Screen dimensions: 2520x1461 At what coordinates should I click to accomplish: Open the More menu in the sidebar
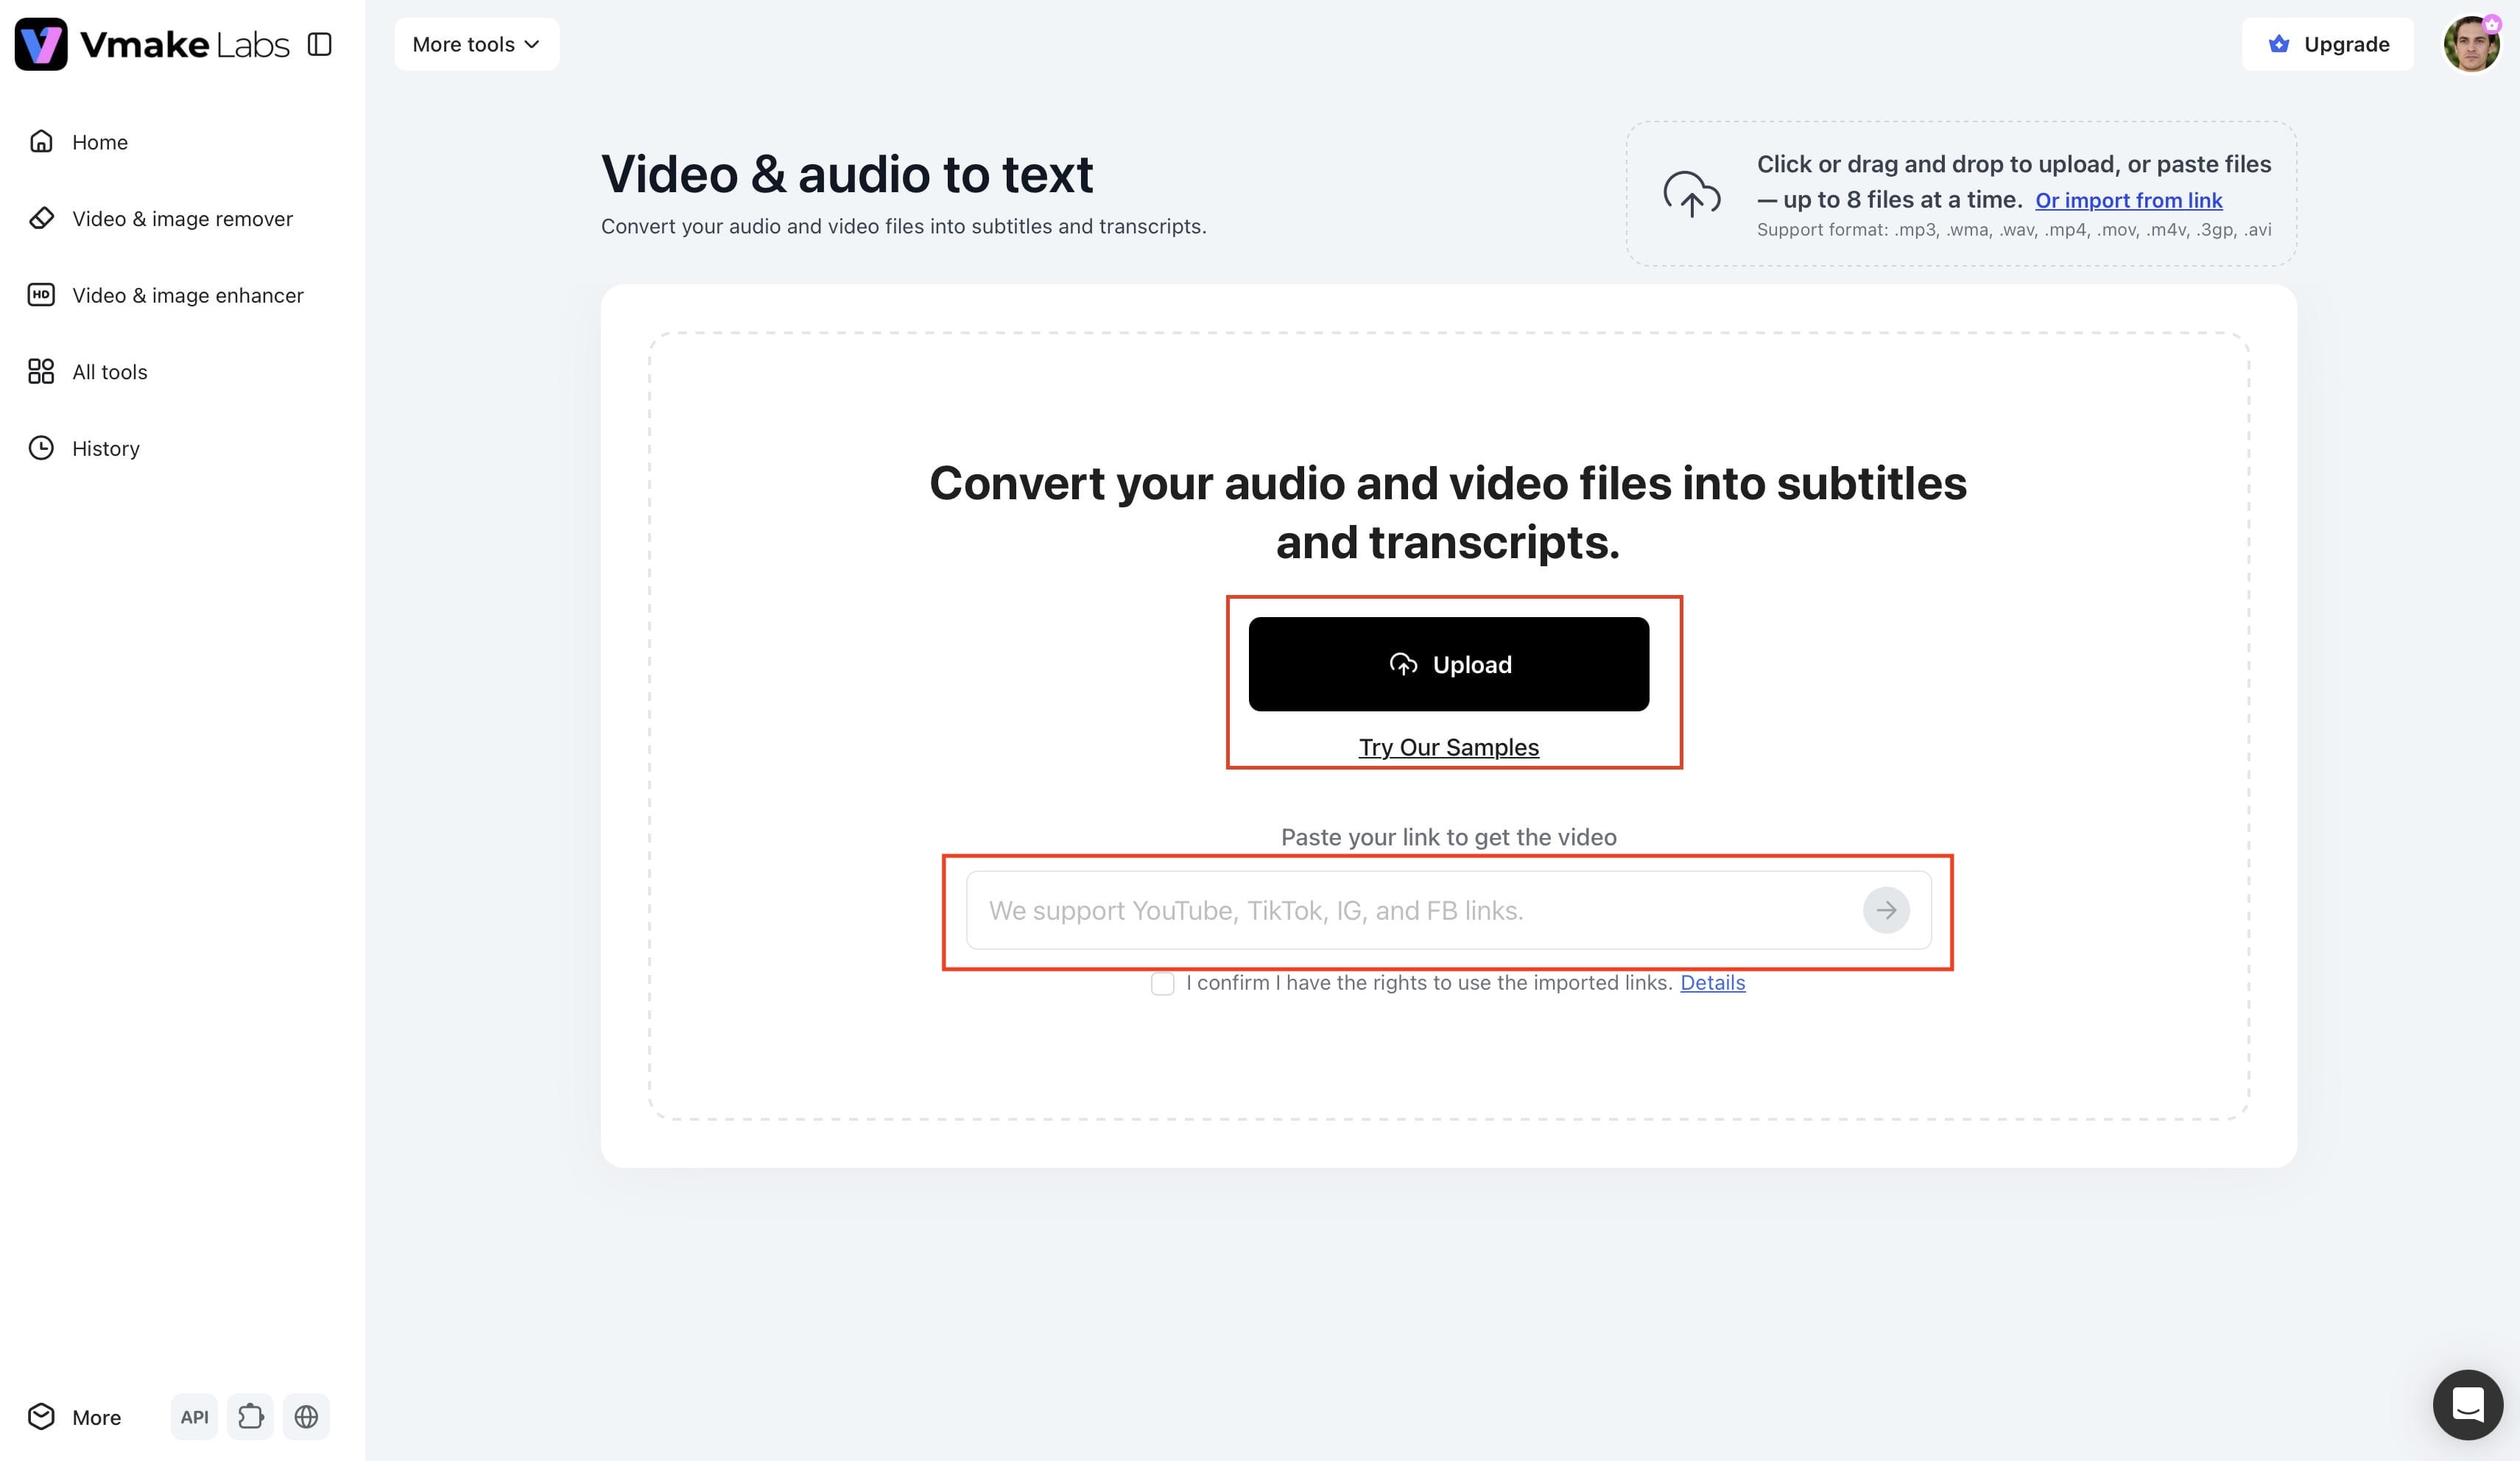(75, 1417)
